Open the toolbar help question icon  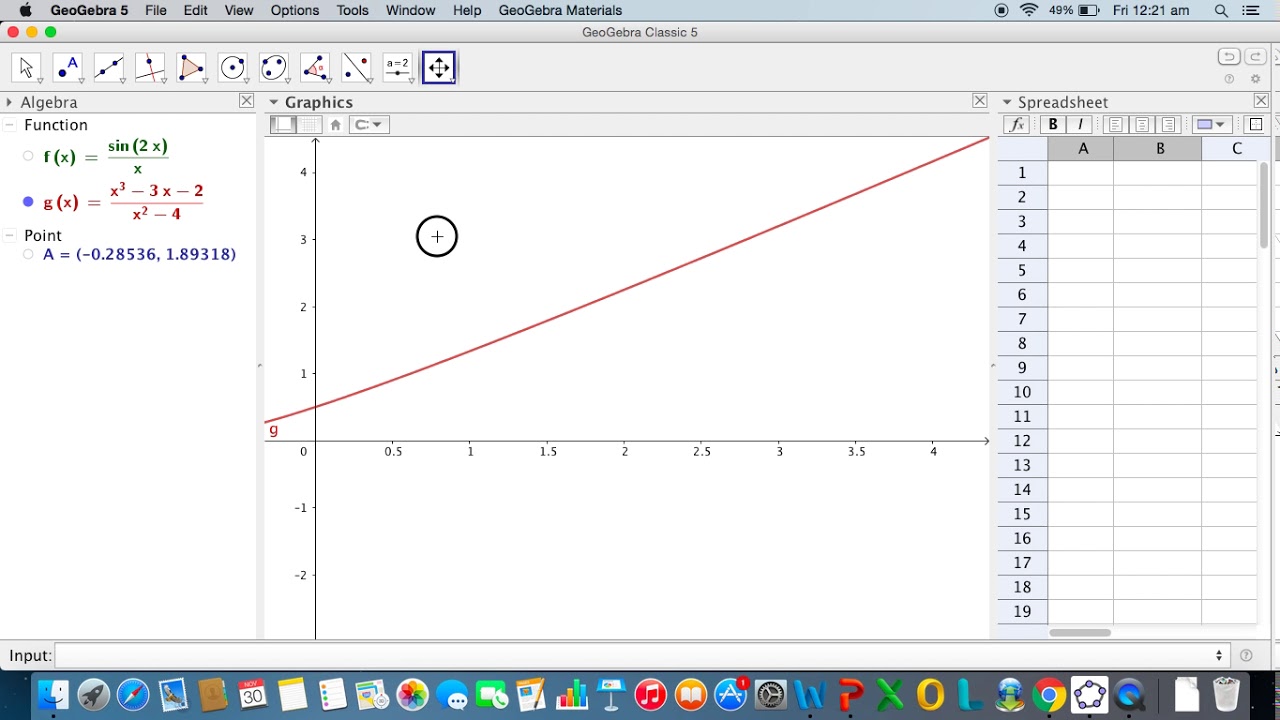point(1229,79)
